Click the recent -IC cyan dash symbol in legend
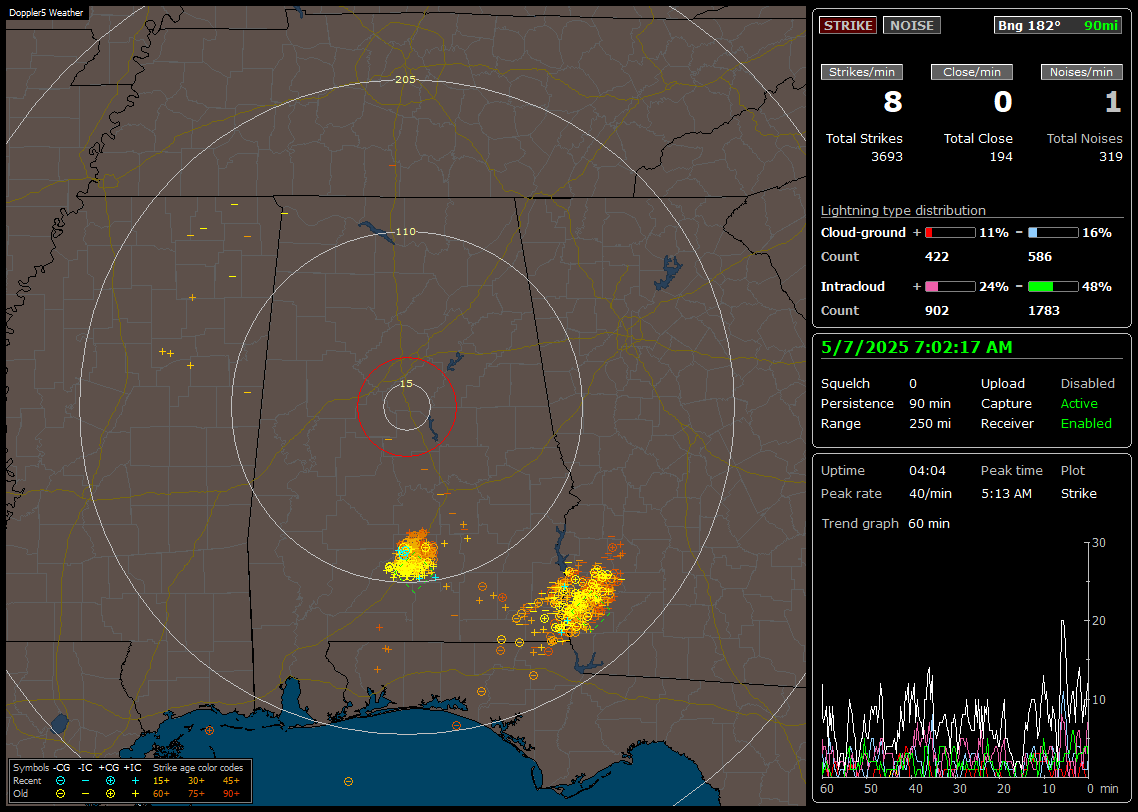Image resolution: width=1138 pixels, height=812 pixels. coord(85,781)
